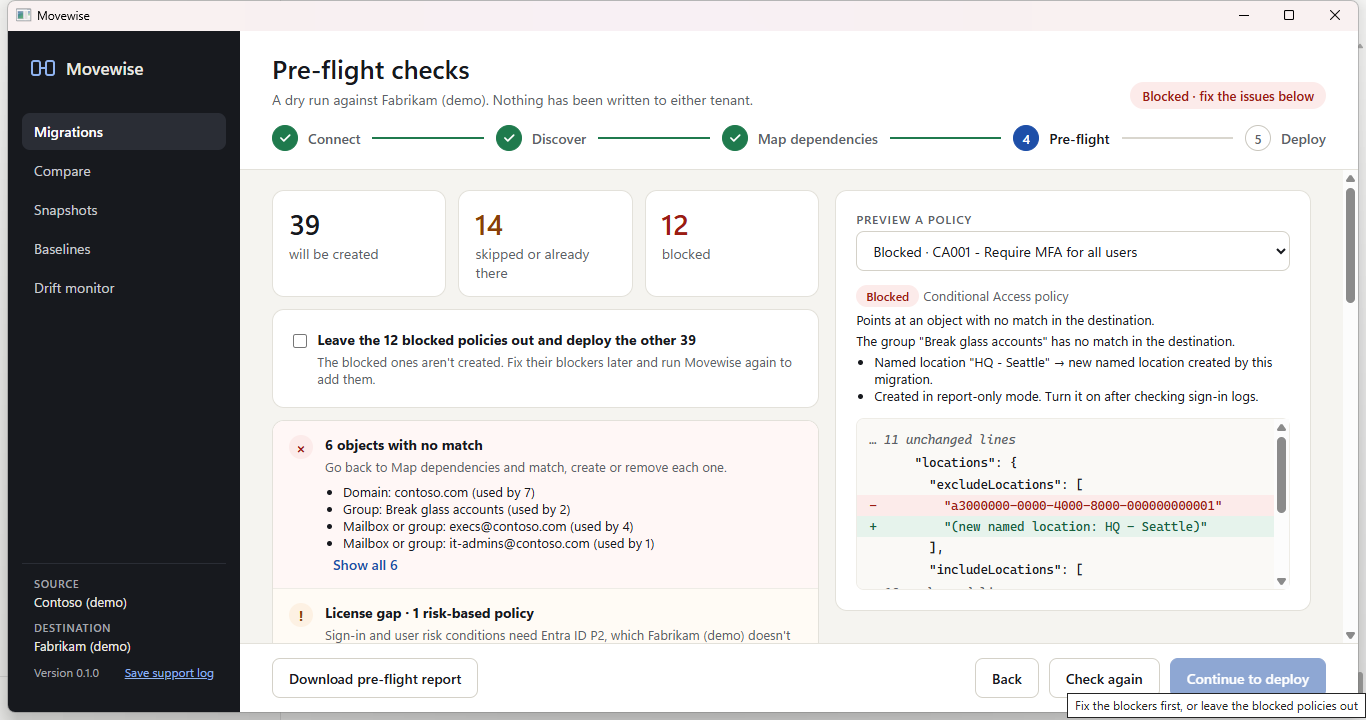Viewport: 1366px width, 720px height.
Task: Click the source 'Contoso (demo)' in sidebar
Action: pyautogui.click(x=80, y=602)
